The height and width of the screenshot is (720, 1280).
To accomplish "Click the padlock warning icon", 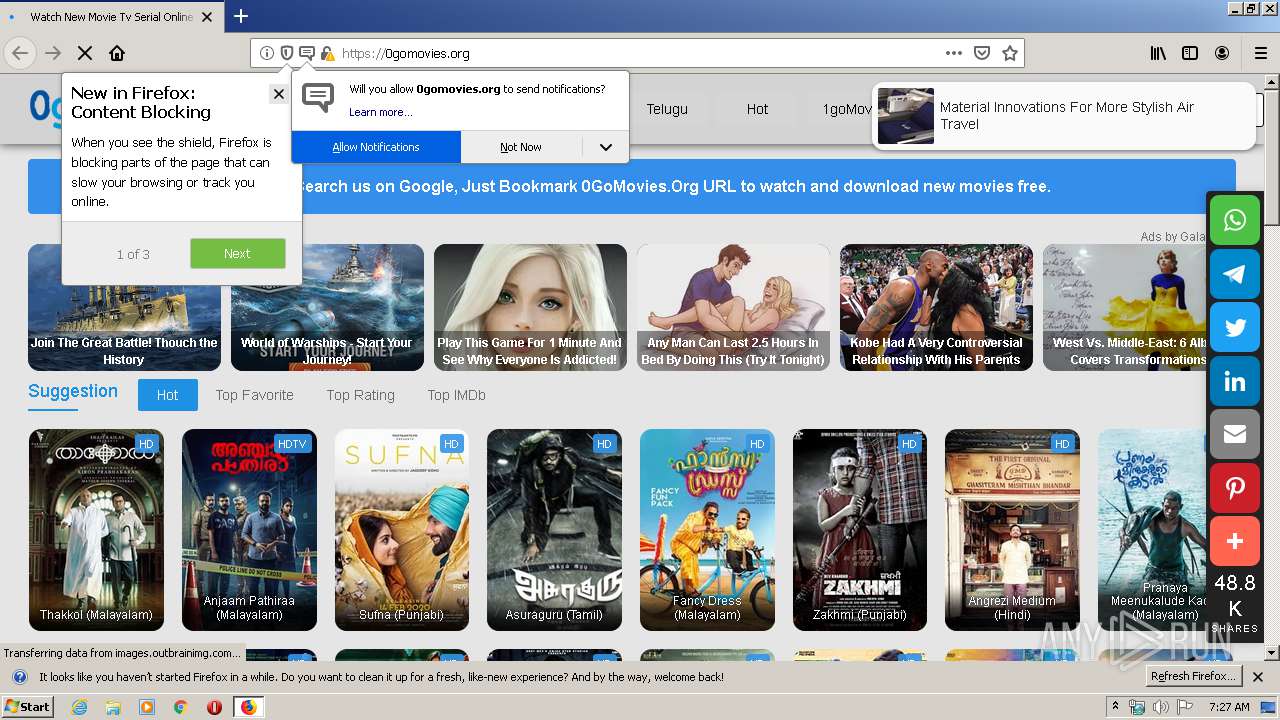I will [x=327, y=53].
